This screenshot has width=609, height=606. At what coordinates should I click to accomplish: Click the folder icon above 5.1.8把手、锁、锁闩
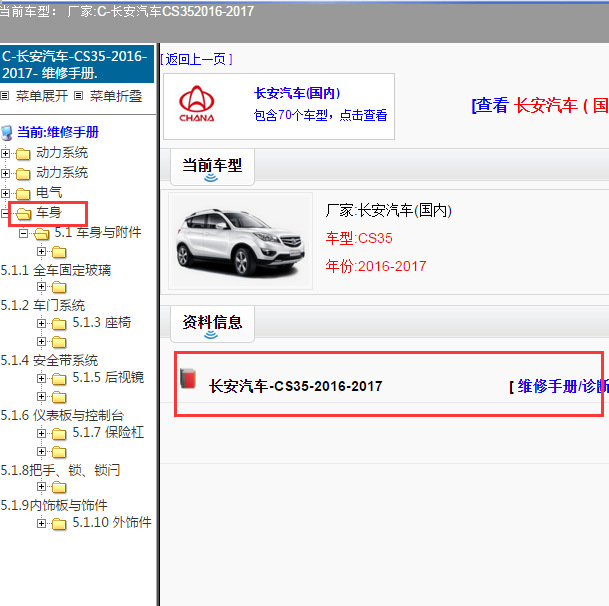click(59, 452)
